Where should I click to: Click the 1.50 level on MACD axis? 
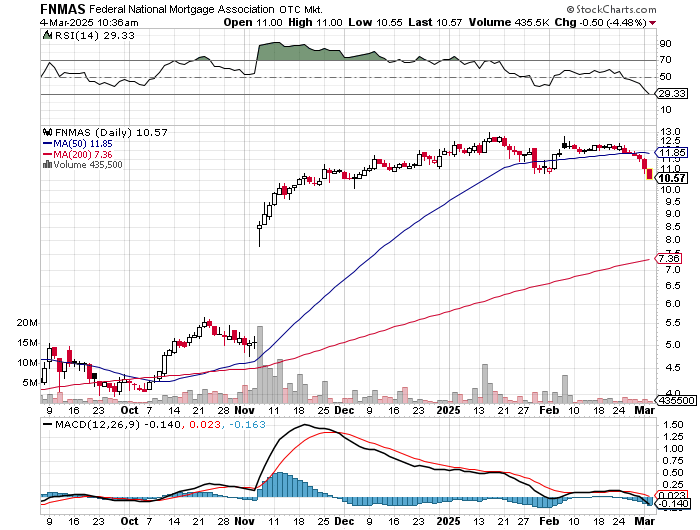(673, 425)
